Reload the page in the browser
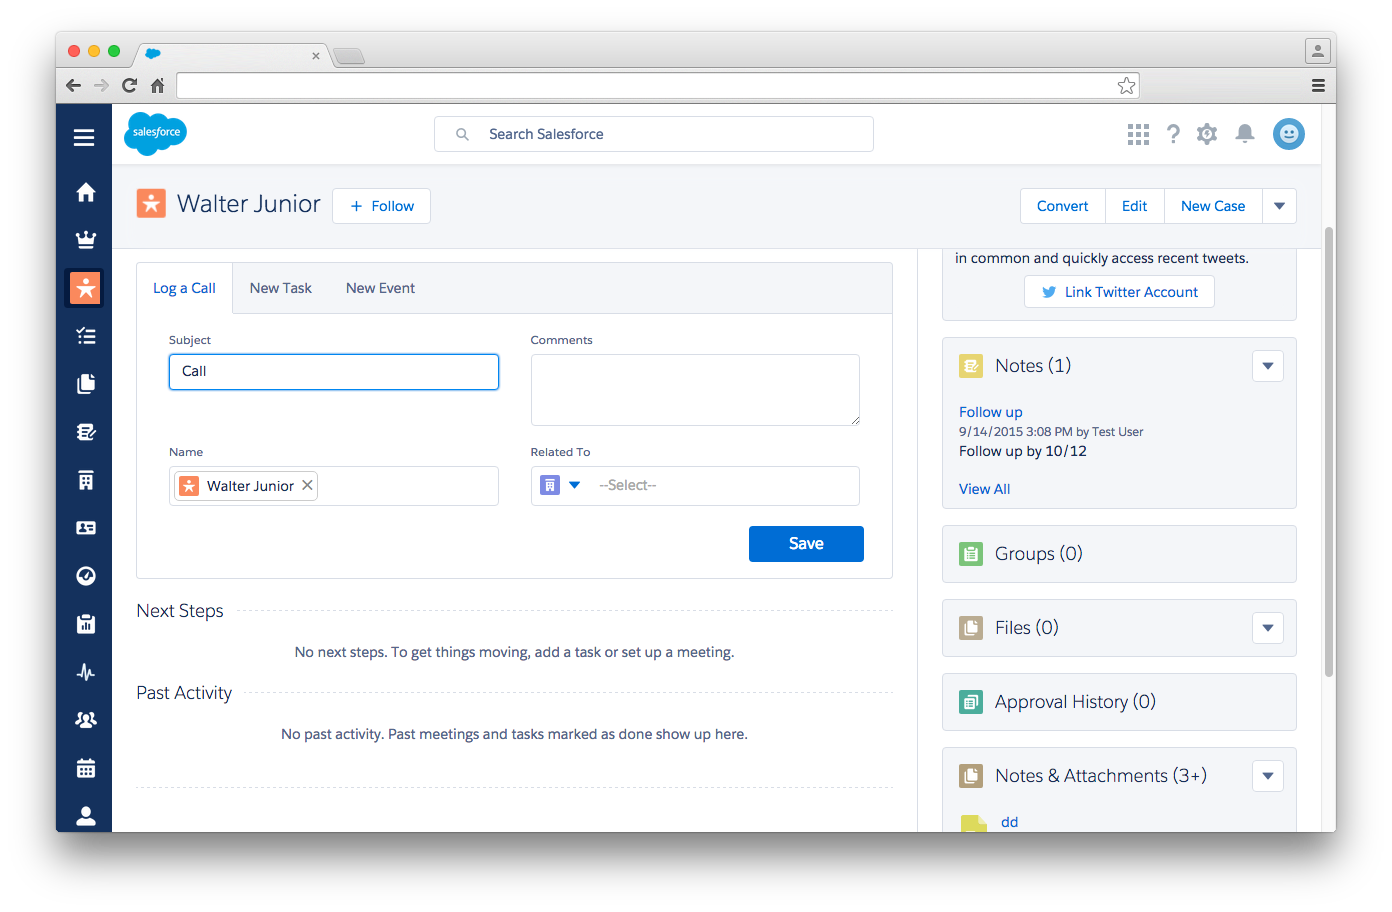 [129, 86]
